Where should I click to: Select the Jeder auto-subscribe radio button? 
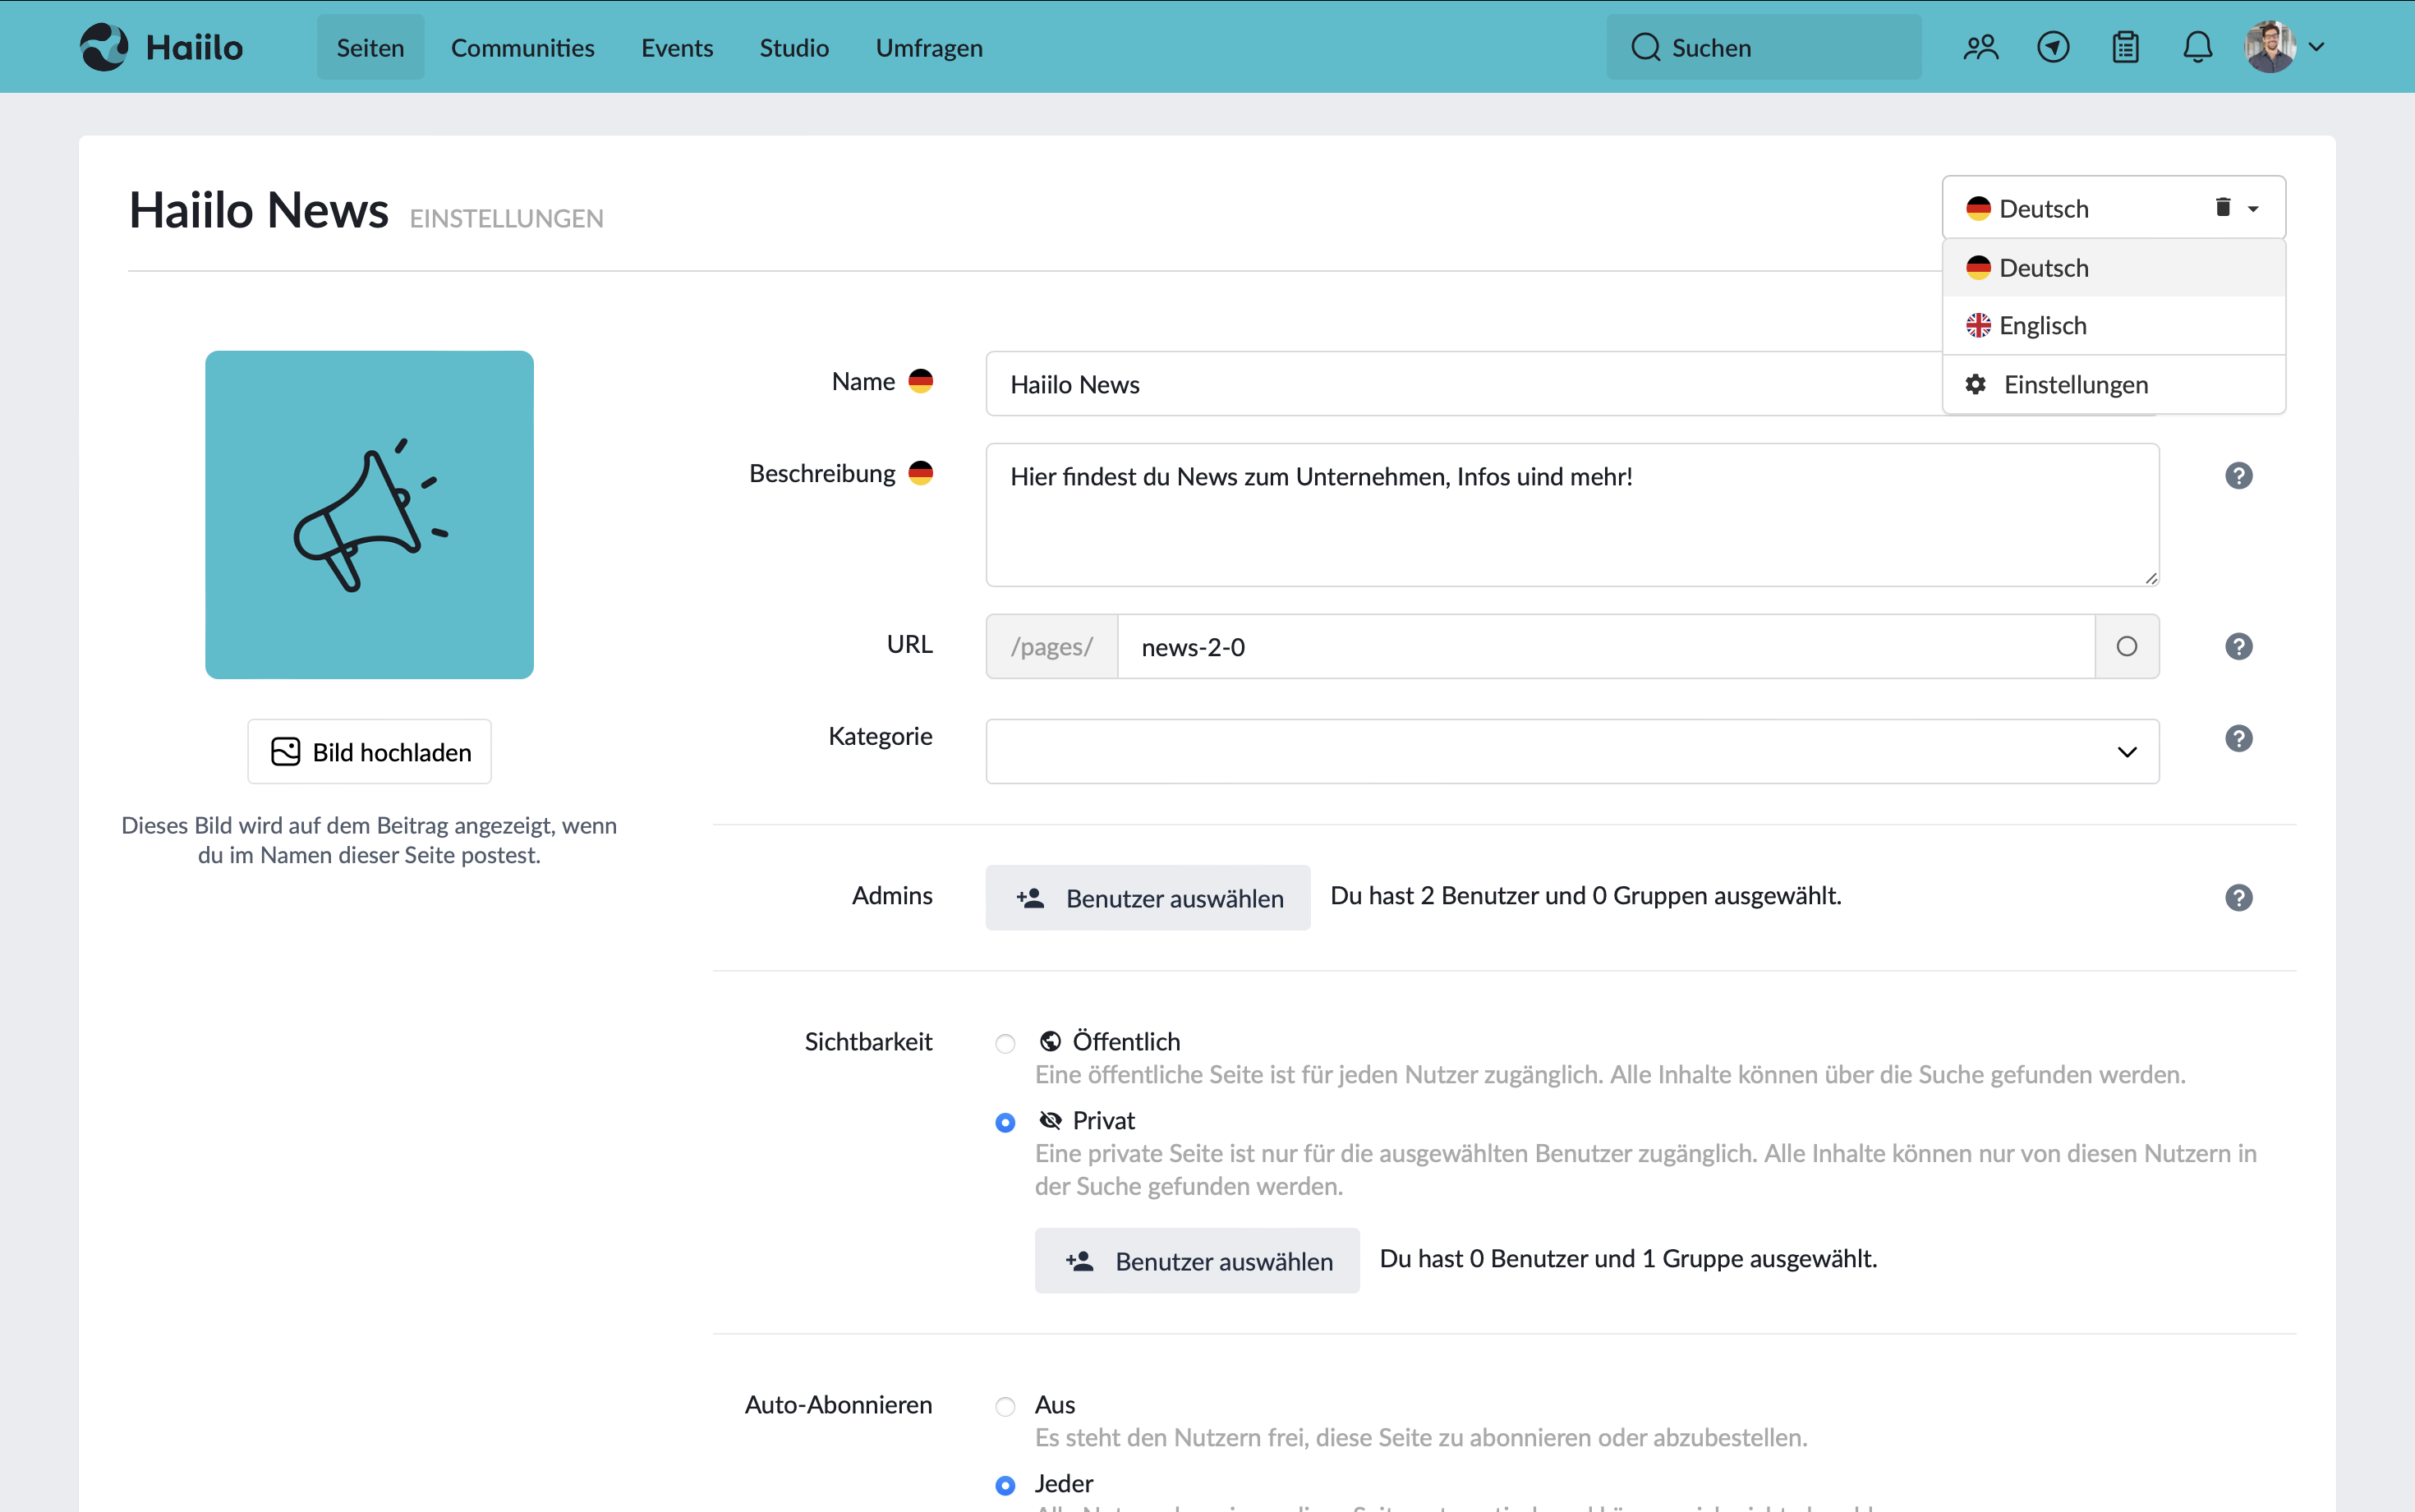pos(1005,1485)
